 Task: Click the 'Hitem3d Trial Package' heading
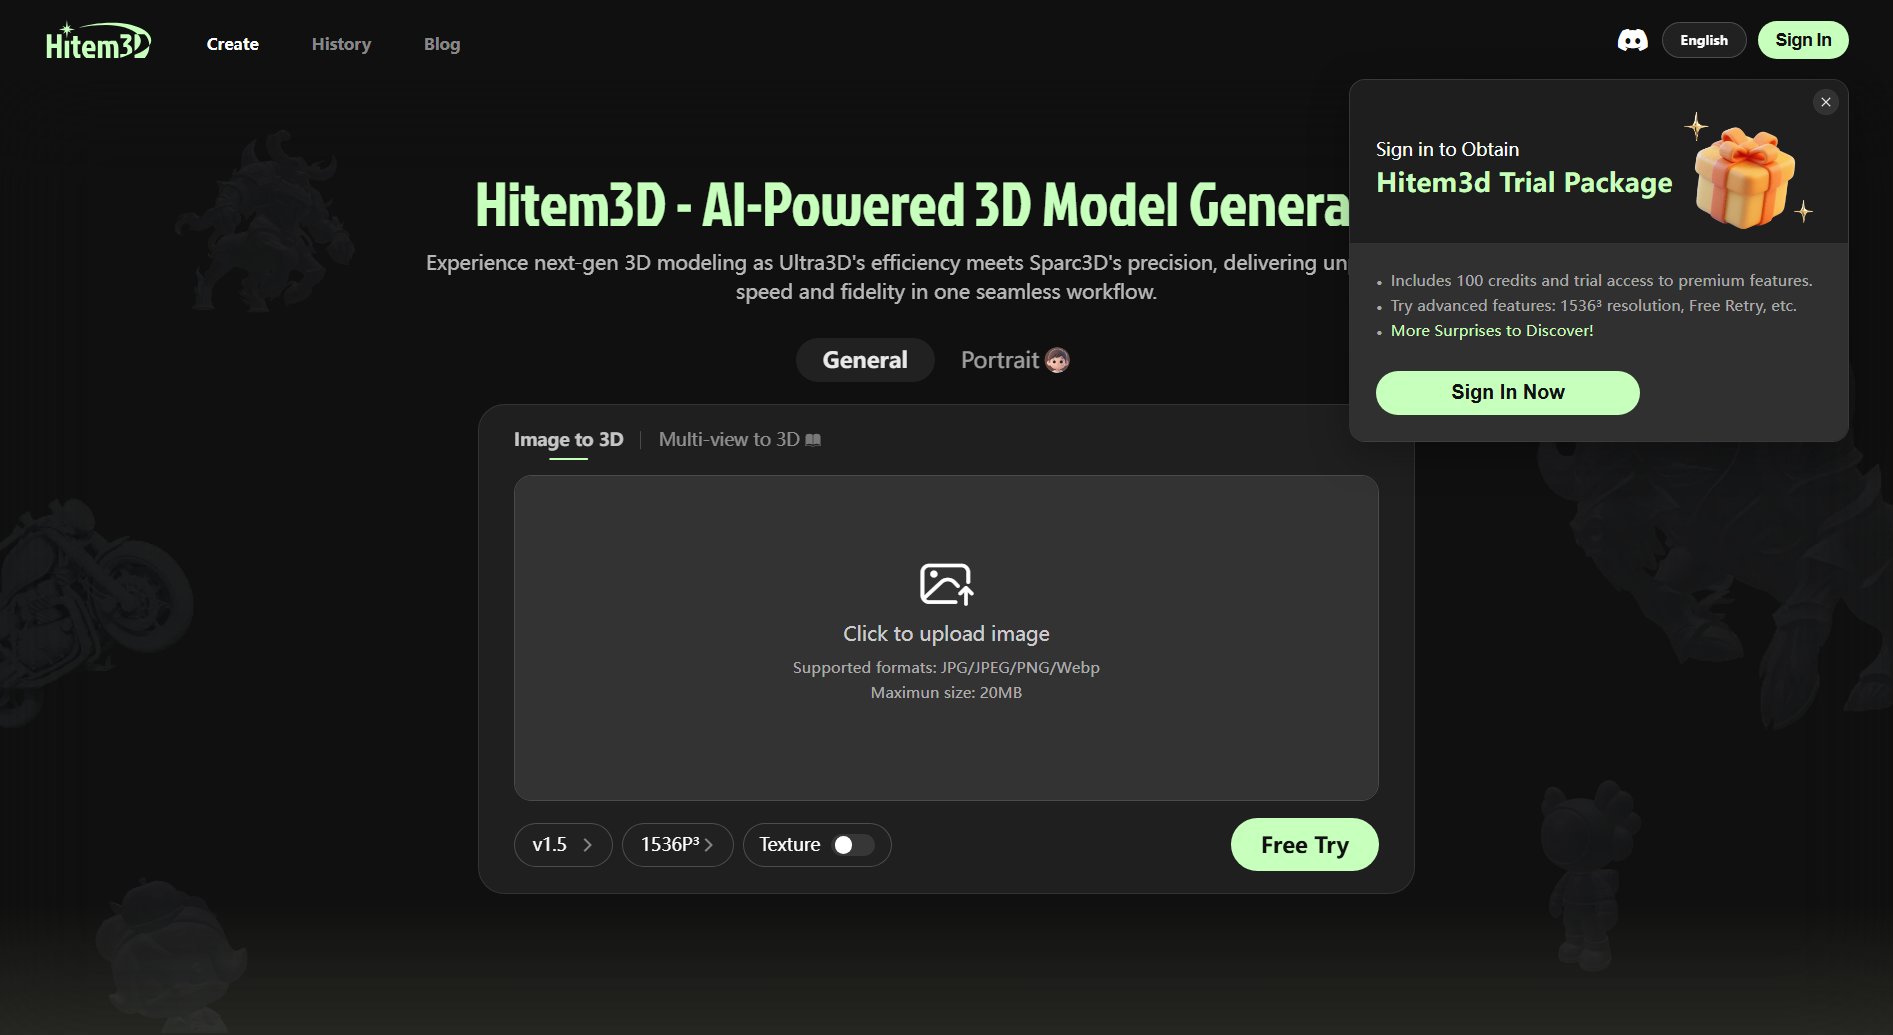click(x=1524, y=183)
